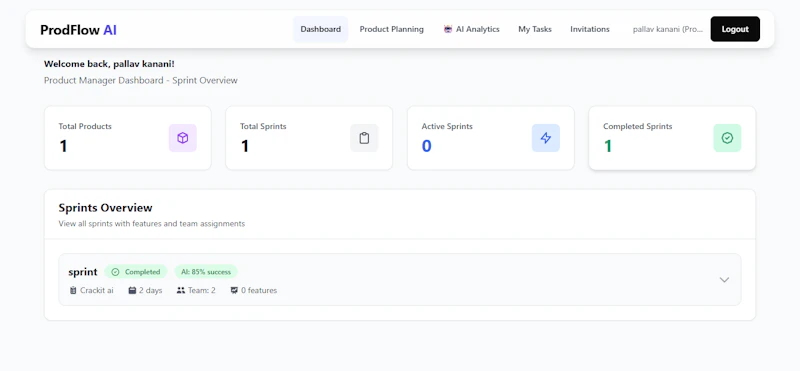Screen dimensions: 800x371
Task: Open the Dashboard nav tab
Action: point(320,29)
